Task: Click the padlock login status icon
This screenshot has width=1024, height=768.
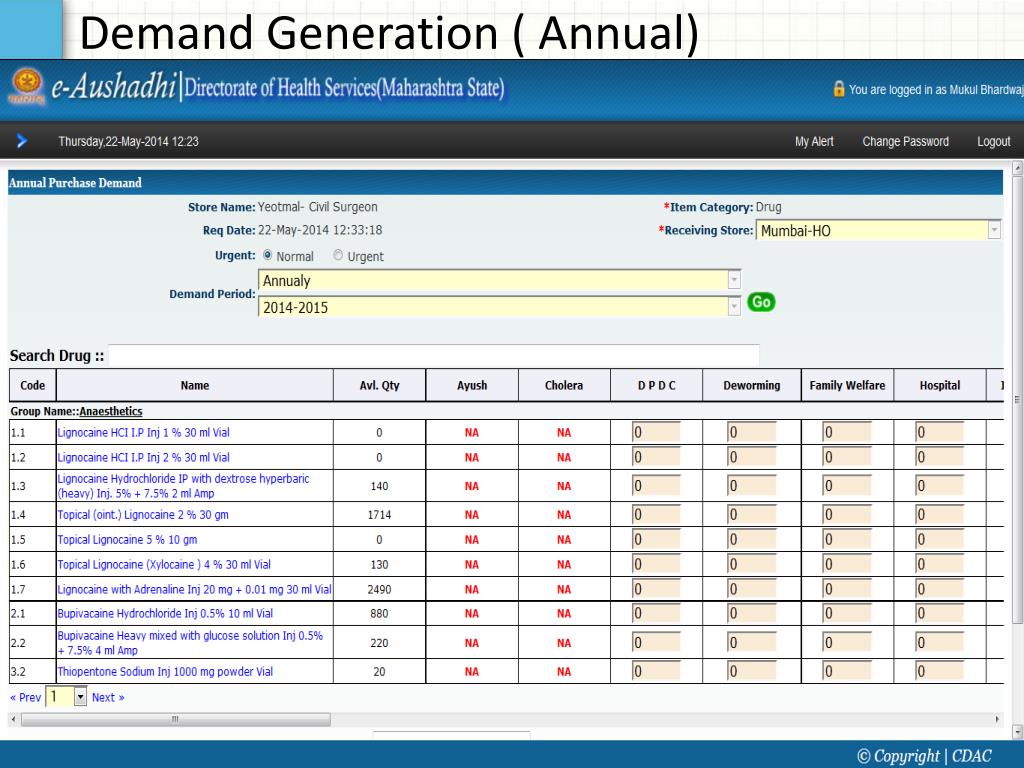Action: point(838,90)
